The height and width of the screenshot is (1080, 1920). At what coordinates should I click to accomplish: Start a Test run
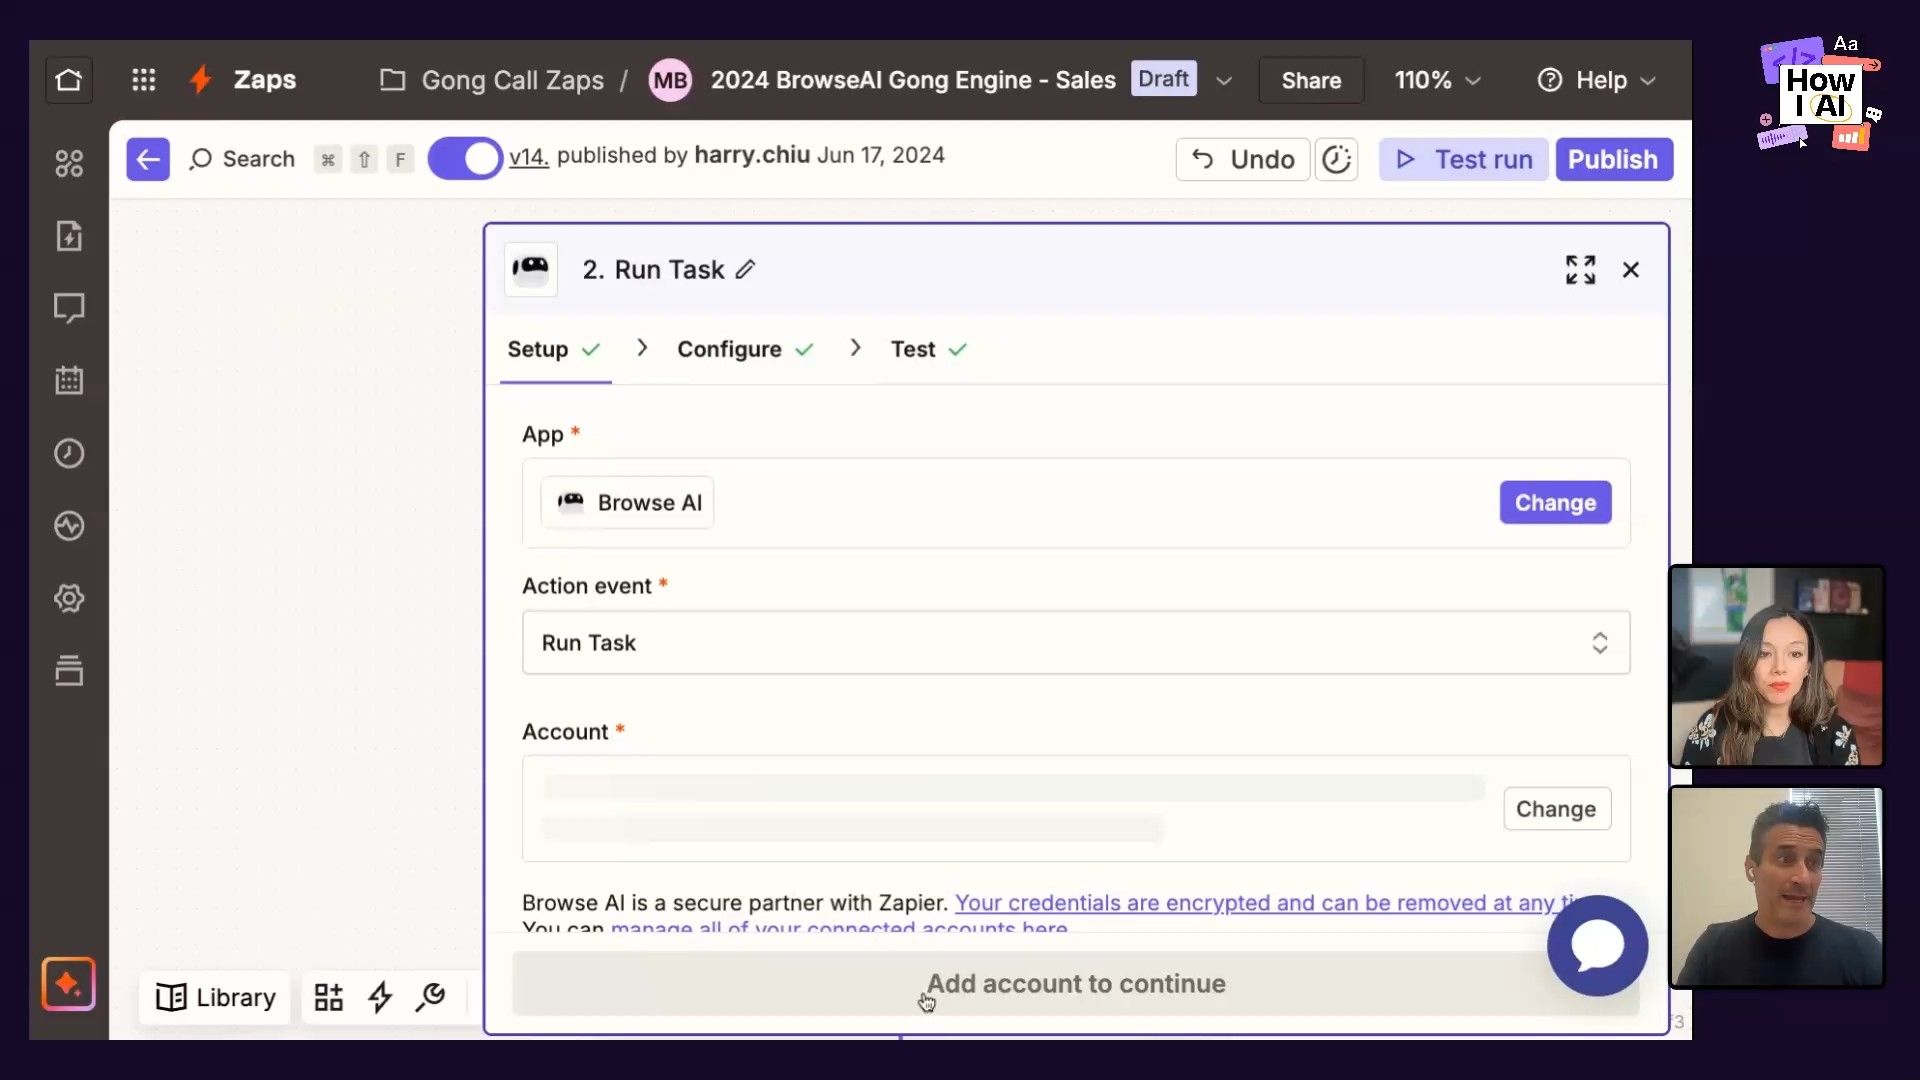click(1464, 159)
